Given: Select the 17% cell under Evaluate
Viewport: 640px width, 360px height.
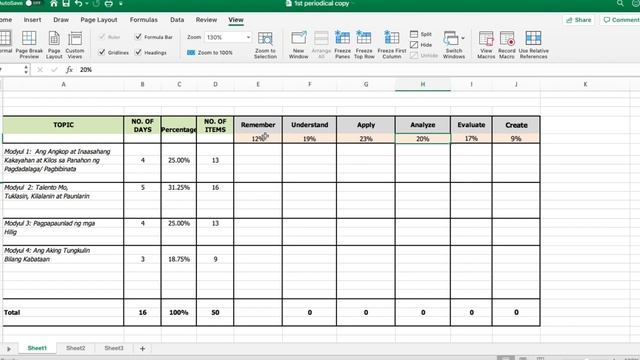Looking at the screenshot, I should tap(471, 139).
